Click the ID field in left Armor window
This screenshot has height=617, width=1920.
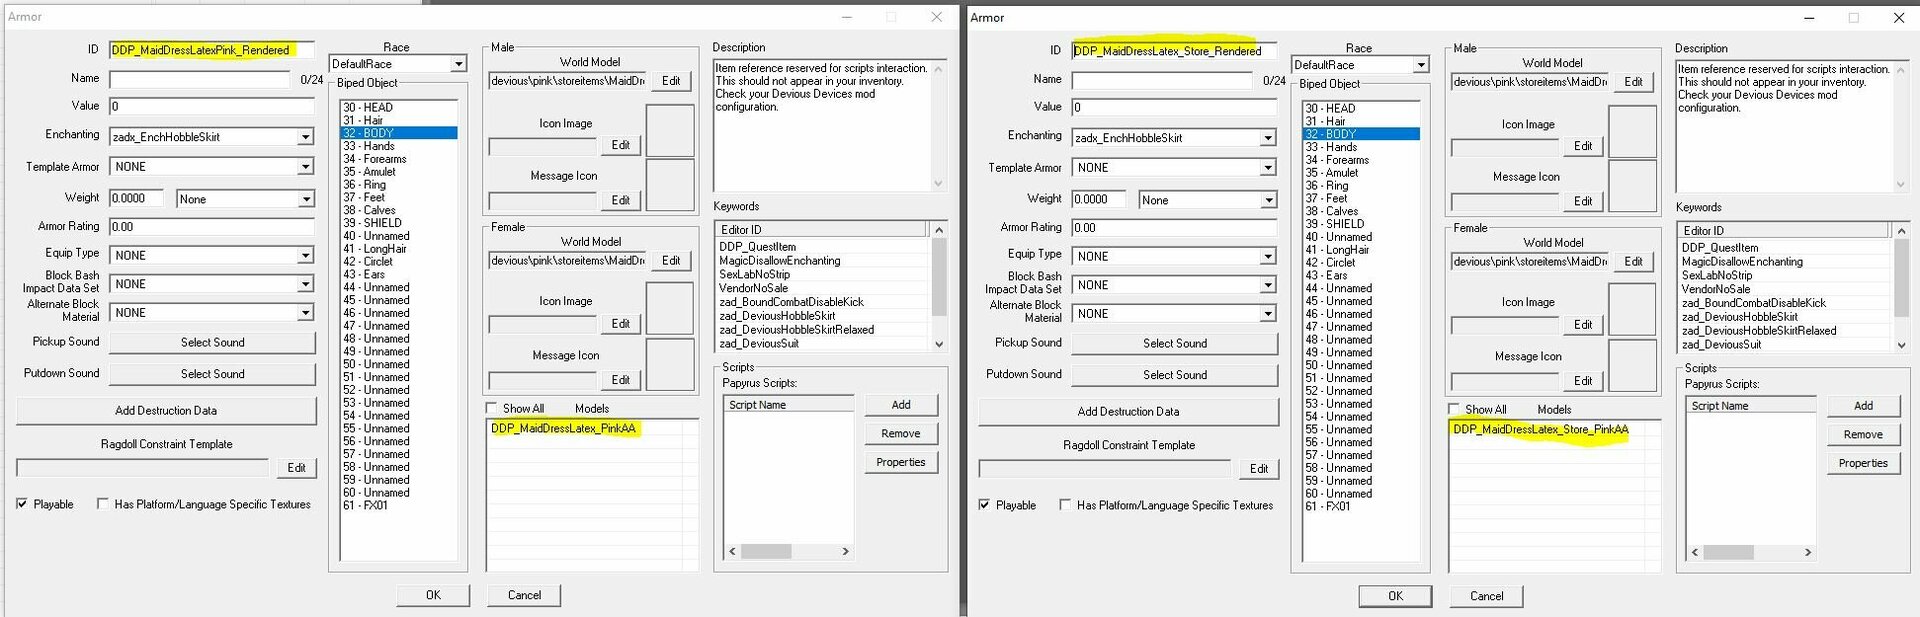coord(212,50)
